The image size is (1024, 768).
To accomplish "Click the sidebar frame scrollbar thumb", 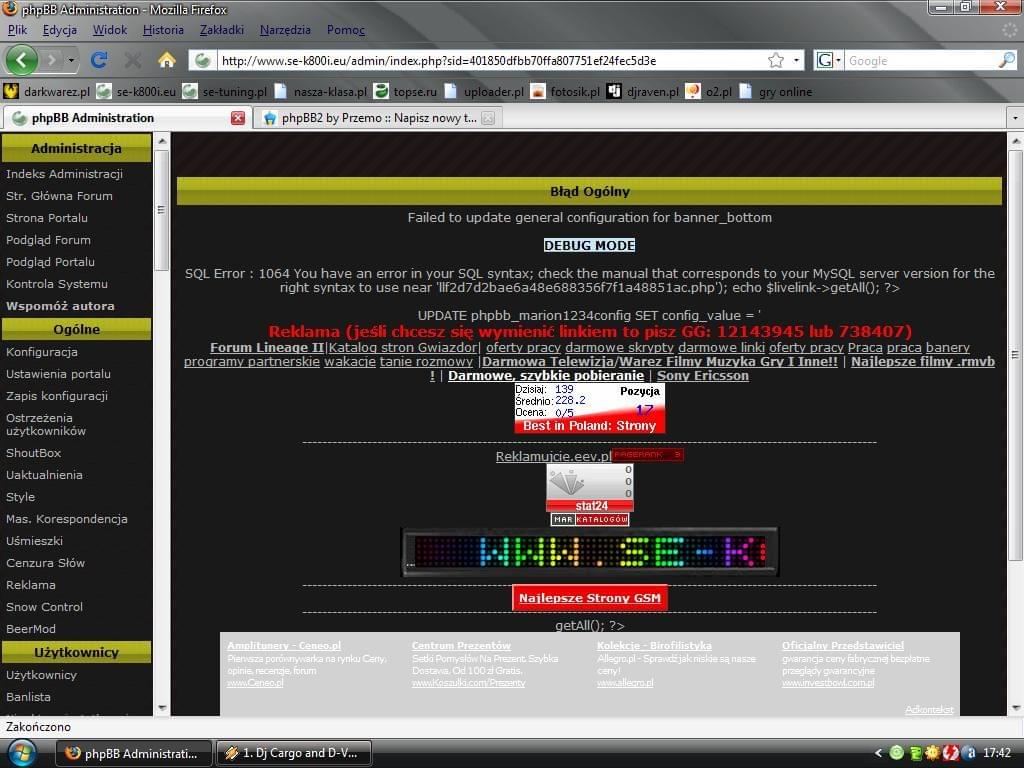I will pyautogui.click(x=161, y=209).
